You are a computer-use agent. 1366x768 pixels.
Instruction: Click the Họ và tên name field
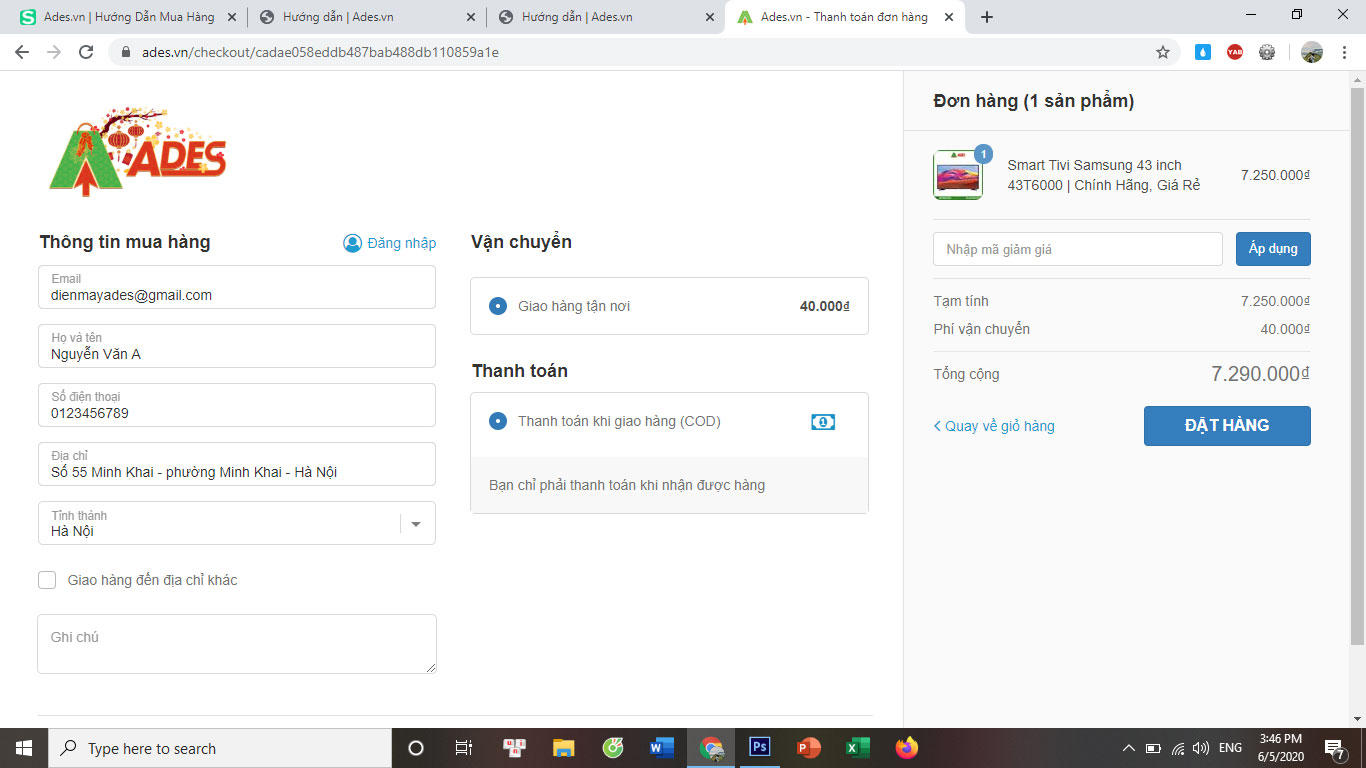[237, 346]
